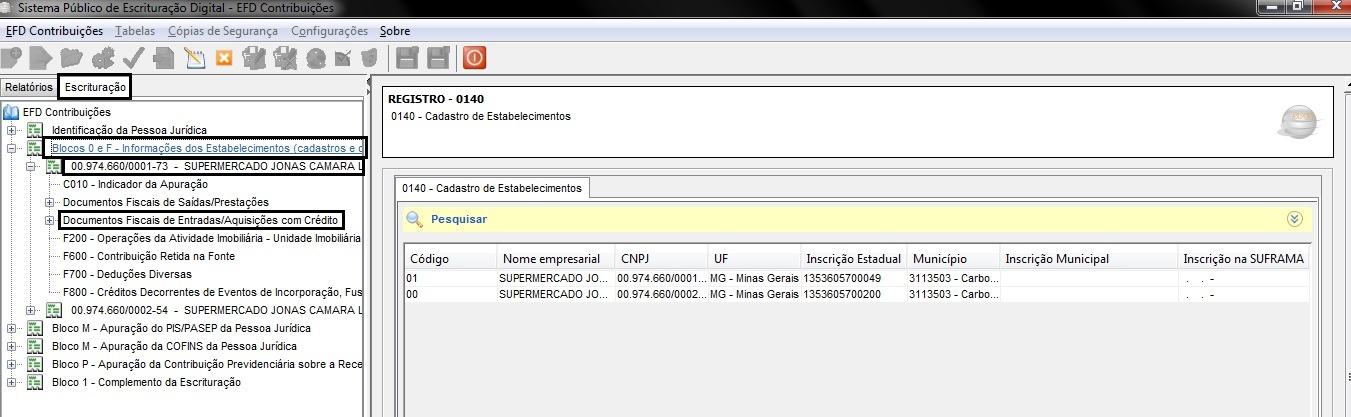Click the gears toolbar icon

[102, 57]
